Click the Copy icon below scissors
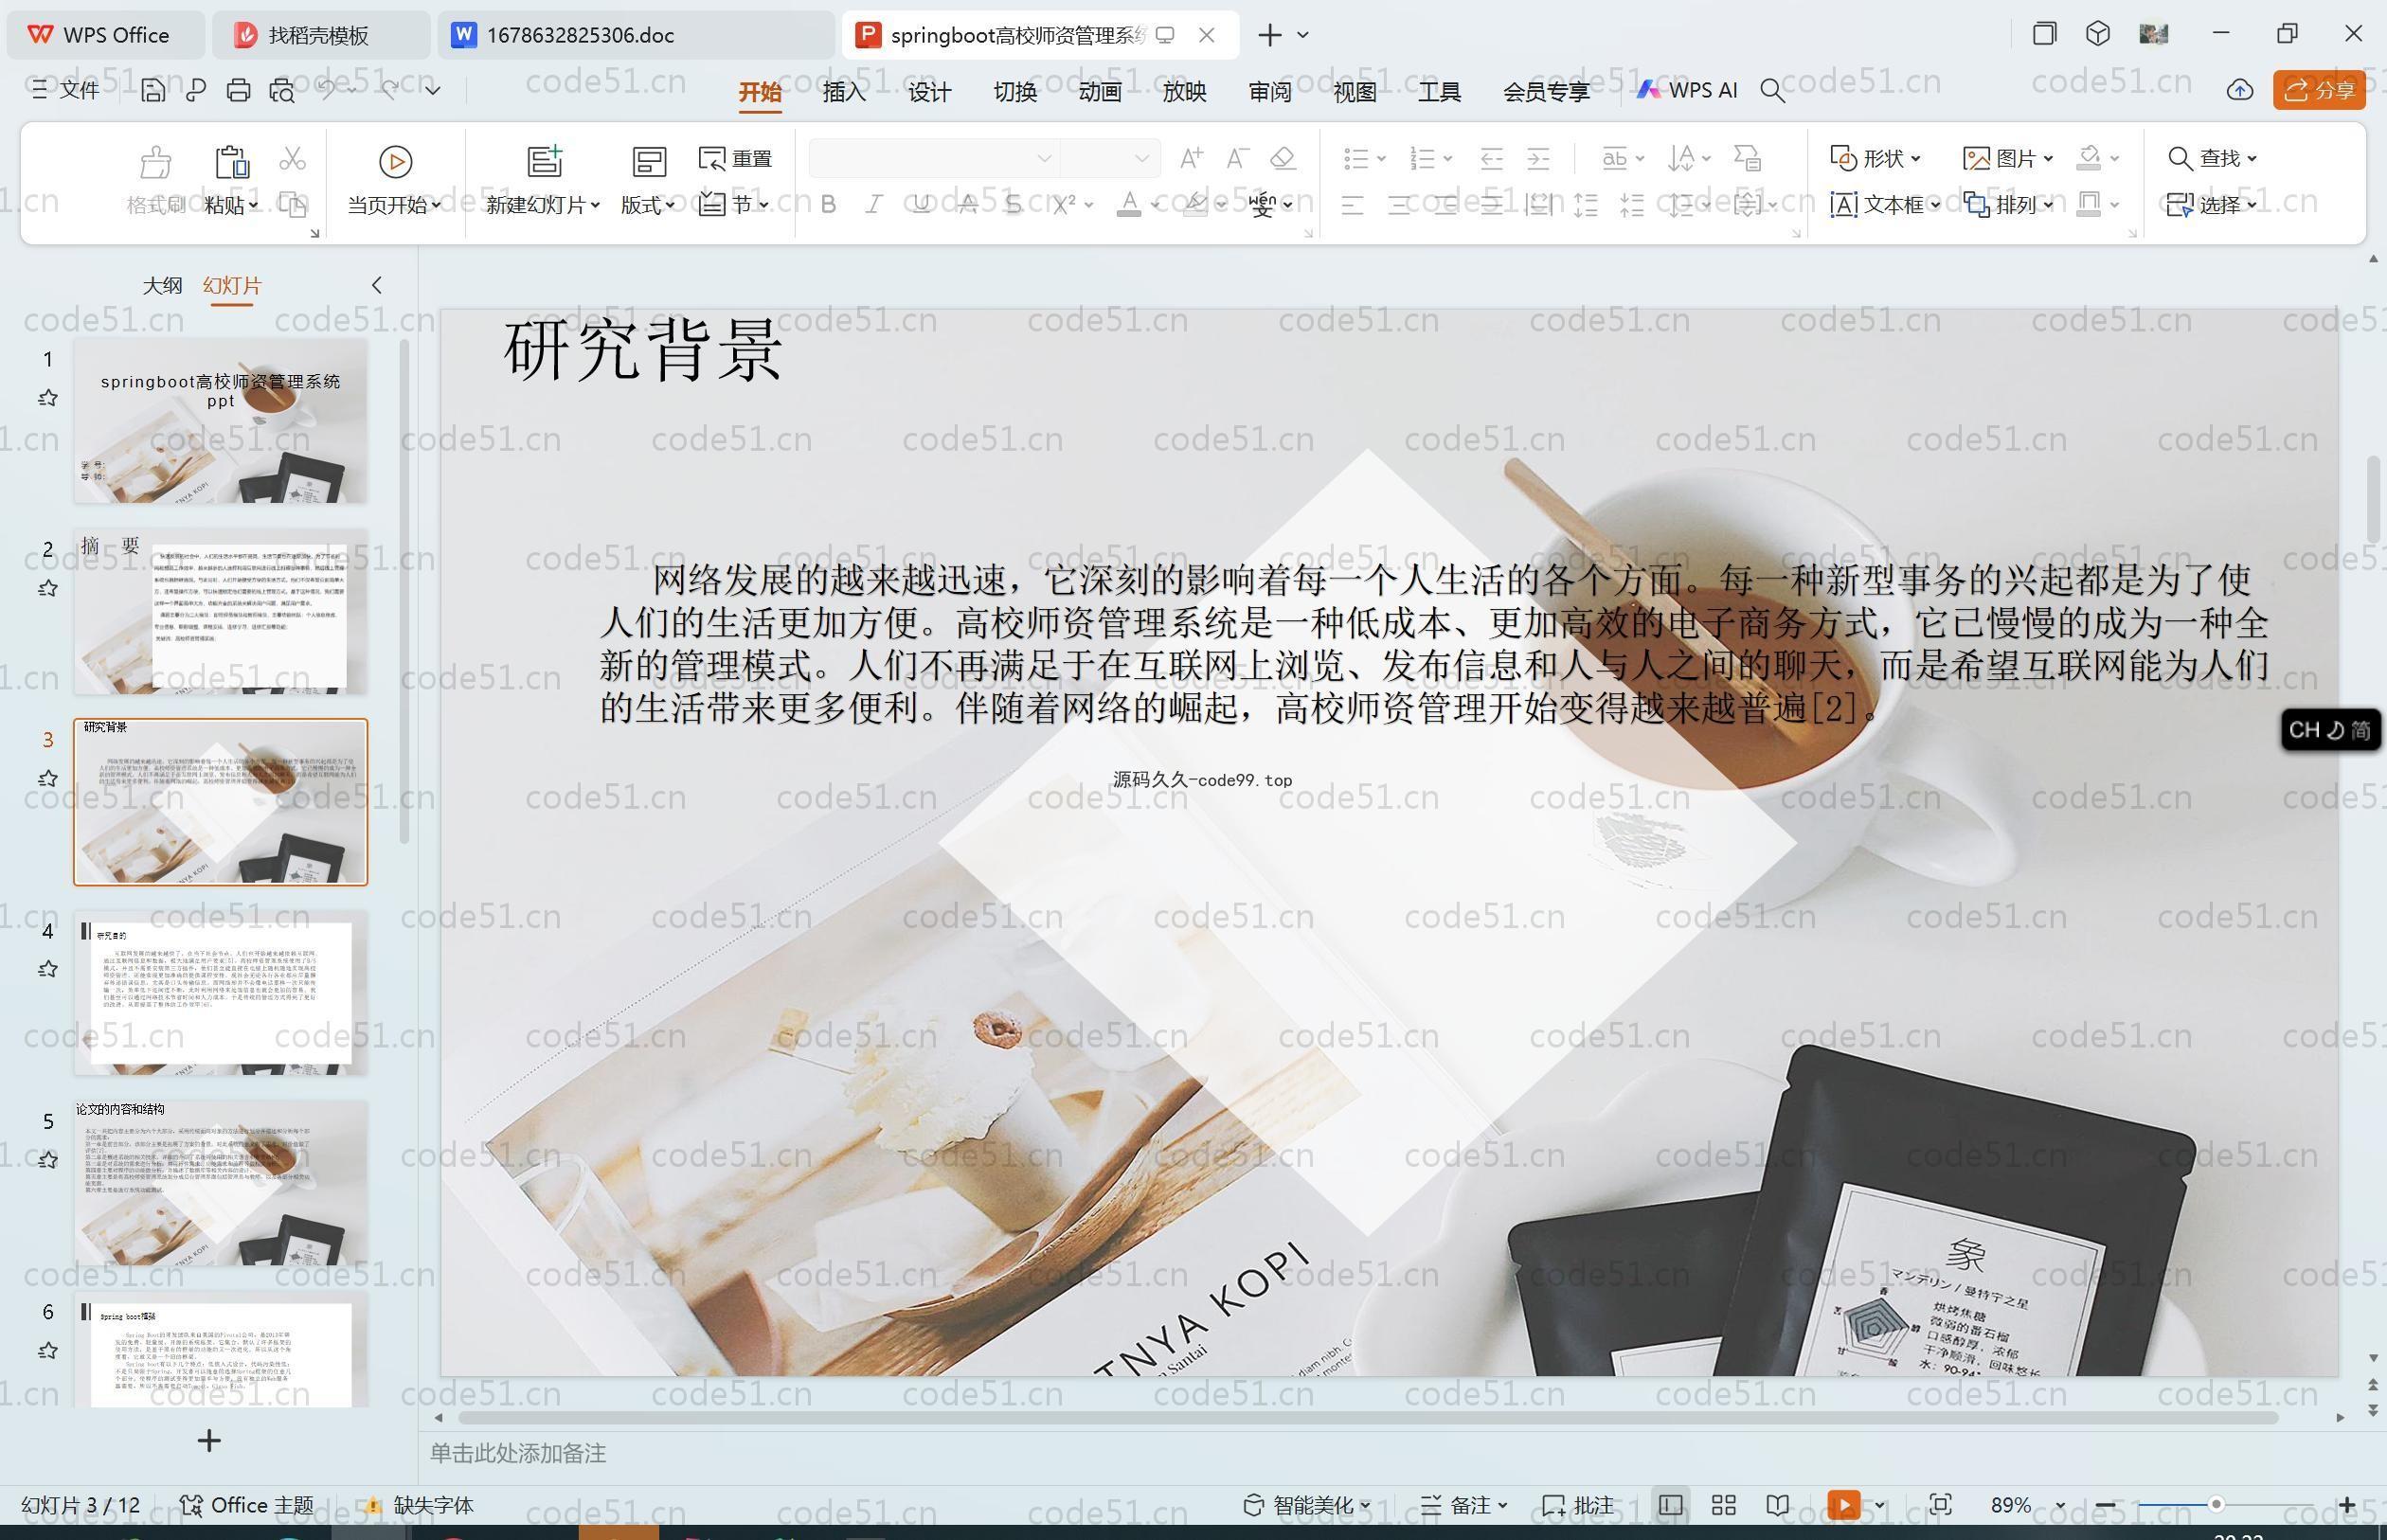Viewport: 2387px width, 1540px height. click(x=292, y=205)
